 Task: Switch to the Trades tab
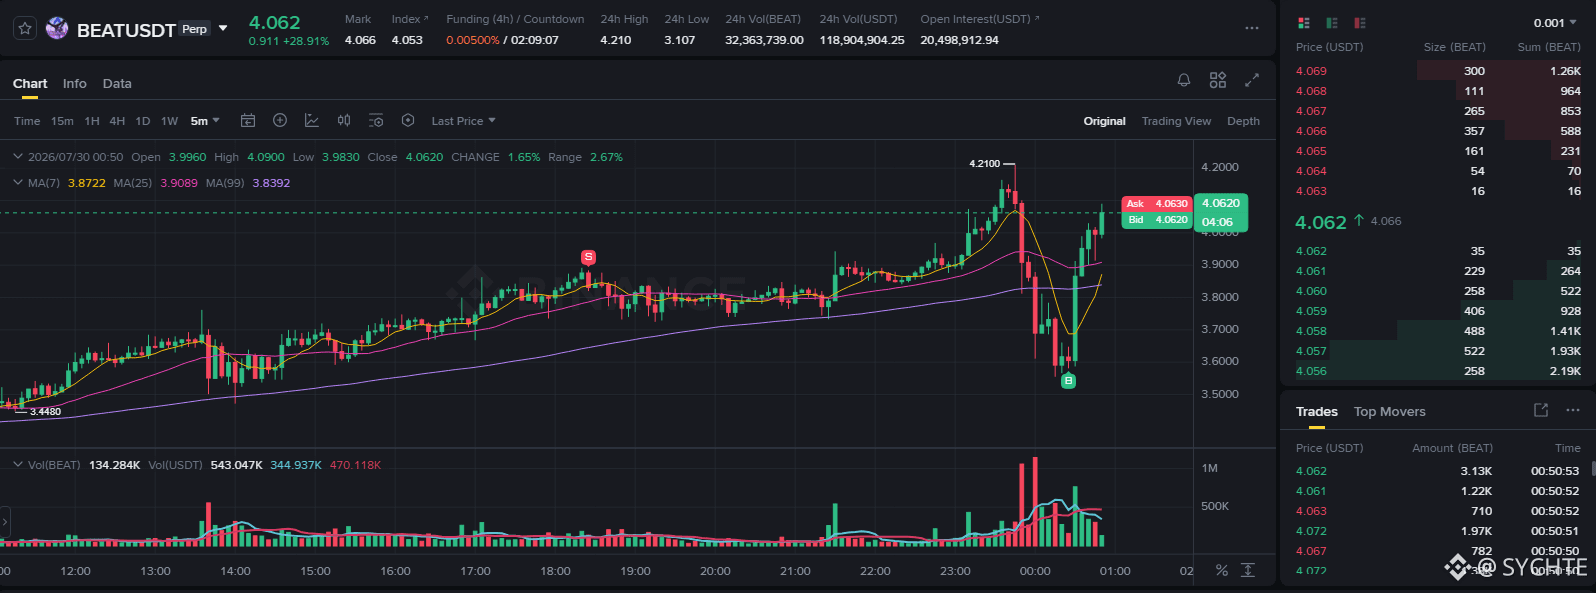[x=1316, y=412]
